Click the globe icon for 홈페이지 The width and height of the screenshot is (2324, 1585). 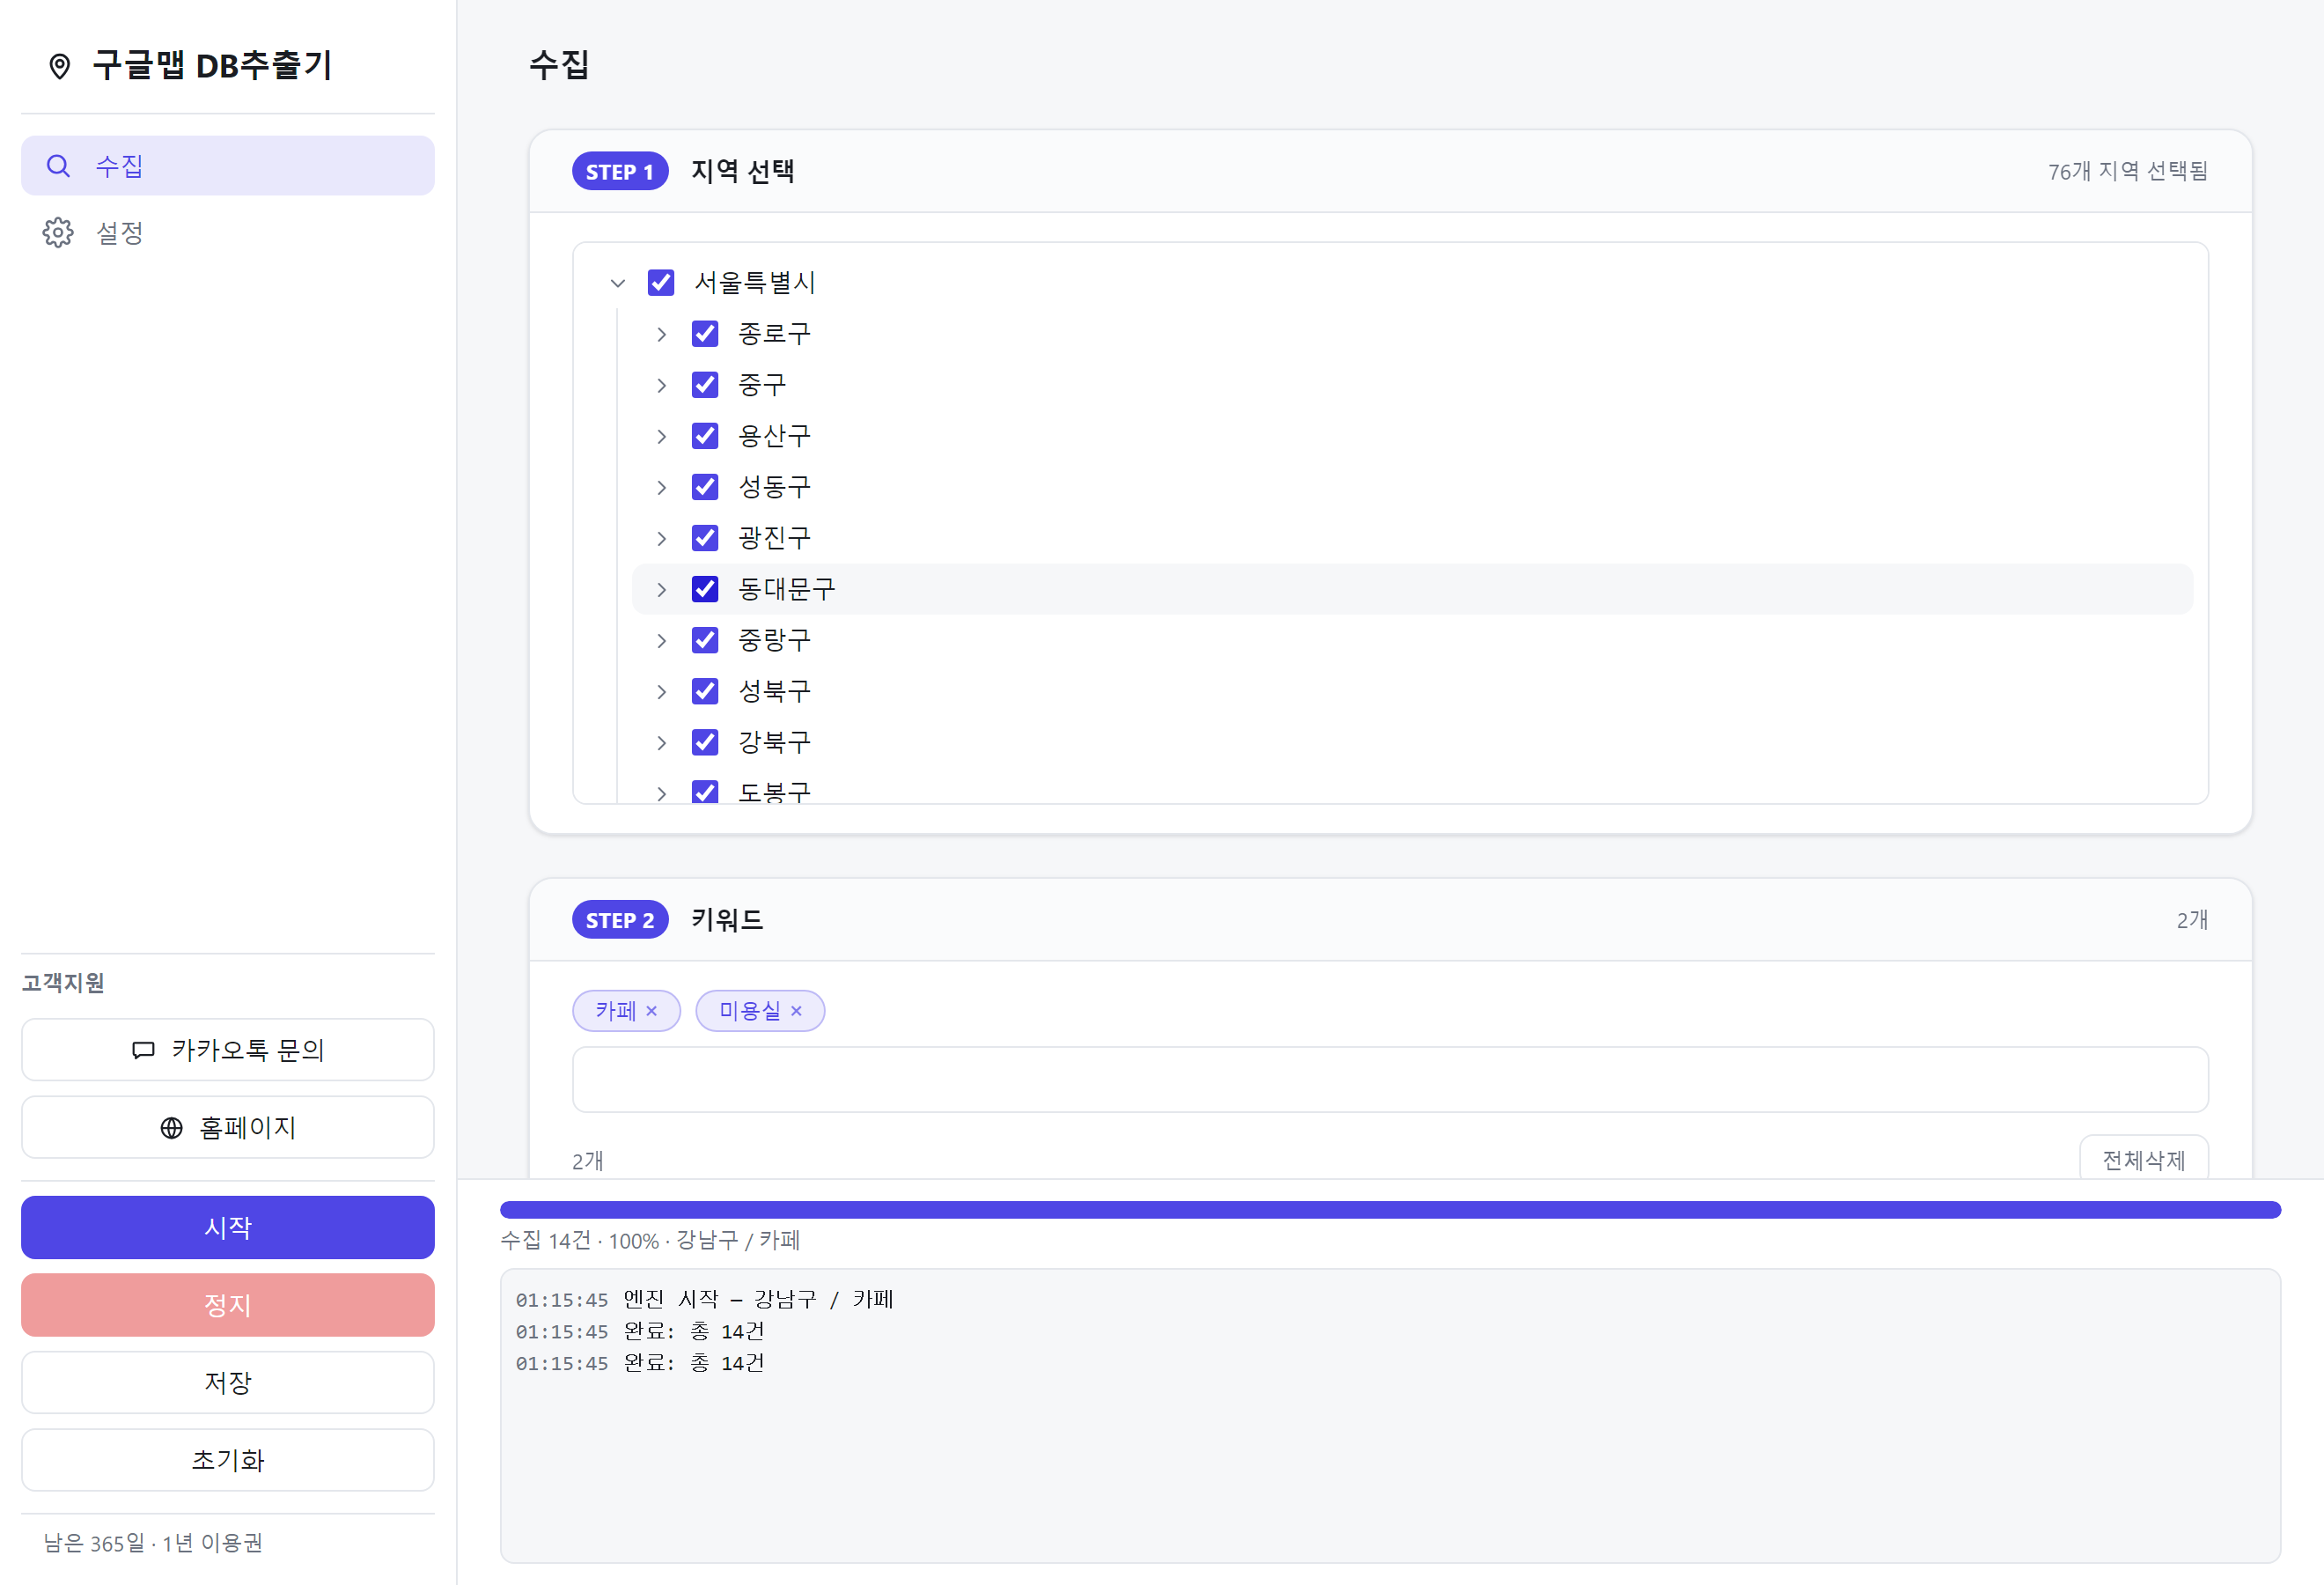coord(171,1128)
